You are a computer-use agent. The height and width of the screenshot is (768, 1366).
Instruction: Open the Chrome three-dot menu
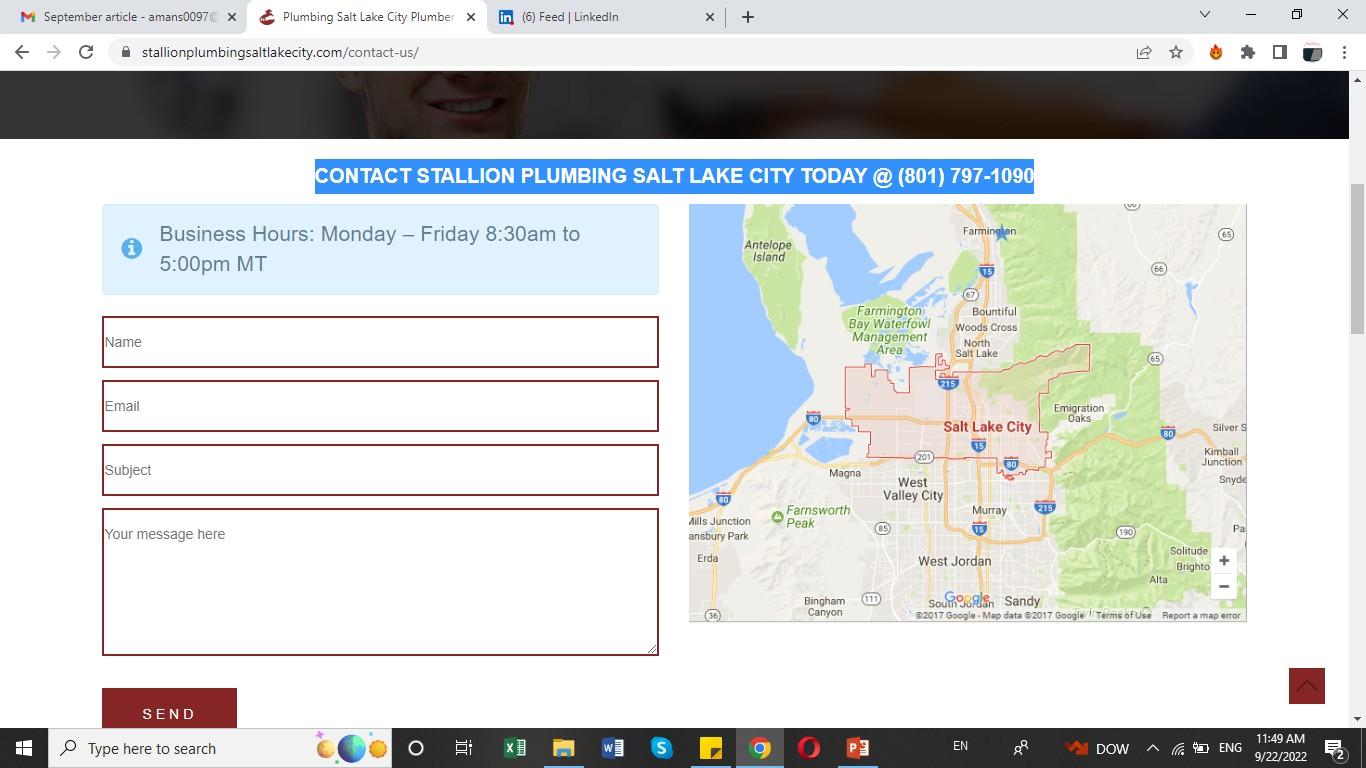click(x=1344, y=52)
